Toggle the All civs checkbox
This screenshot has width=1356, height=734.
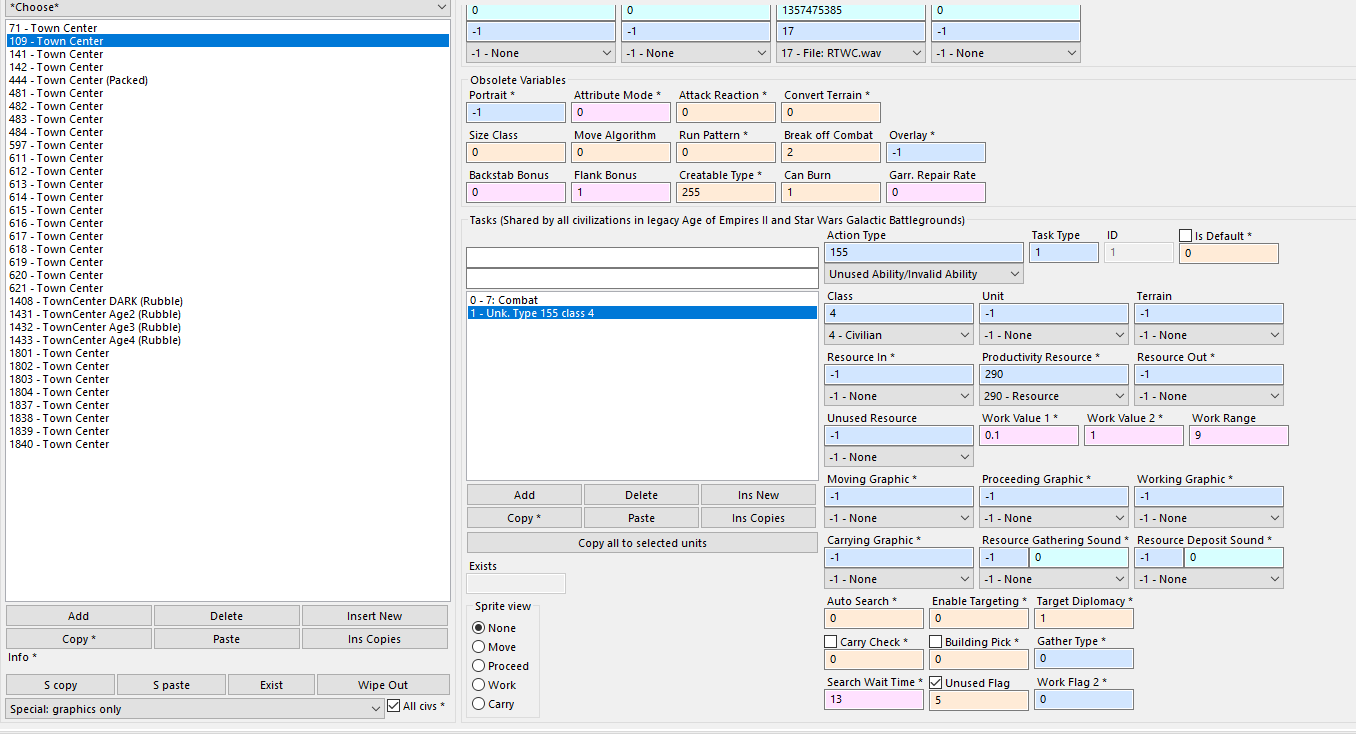pos(394,706)
